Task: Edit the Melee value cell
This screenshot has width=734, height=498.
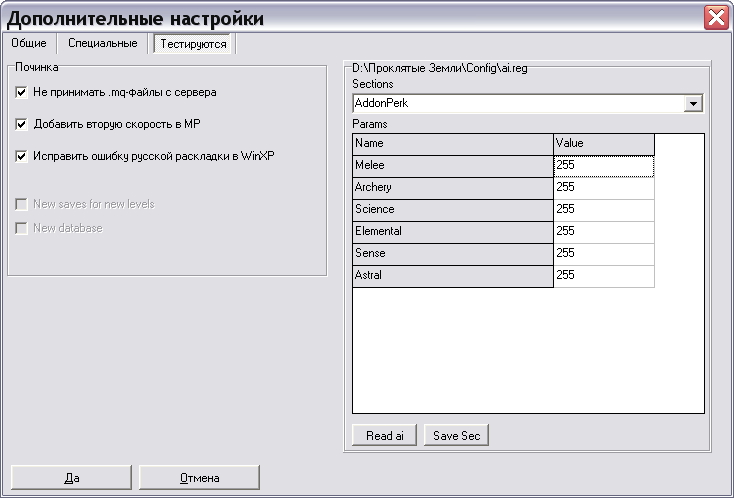Action: tap(603, 165)
